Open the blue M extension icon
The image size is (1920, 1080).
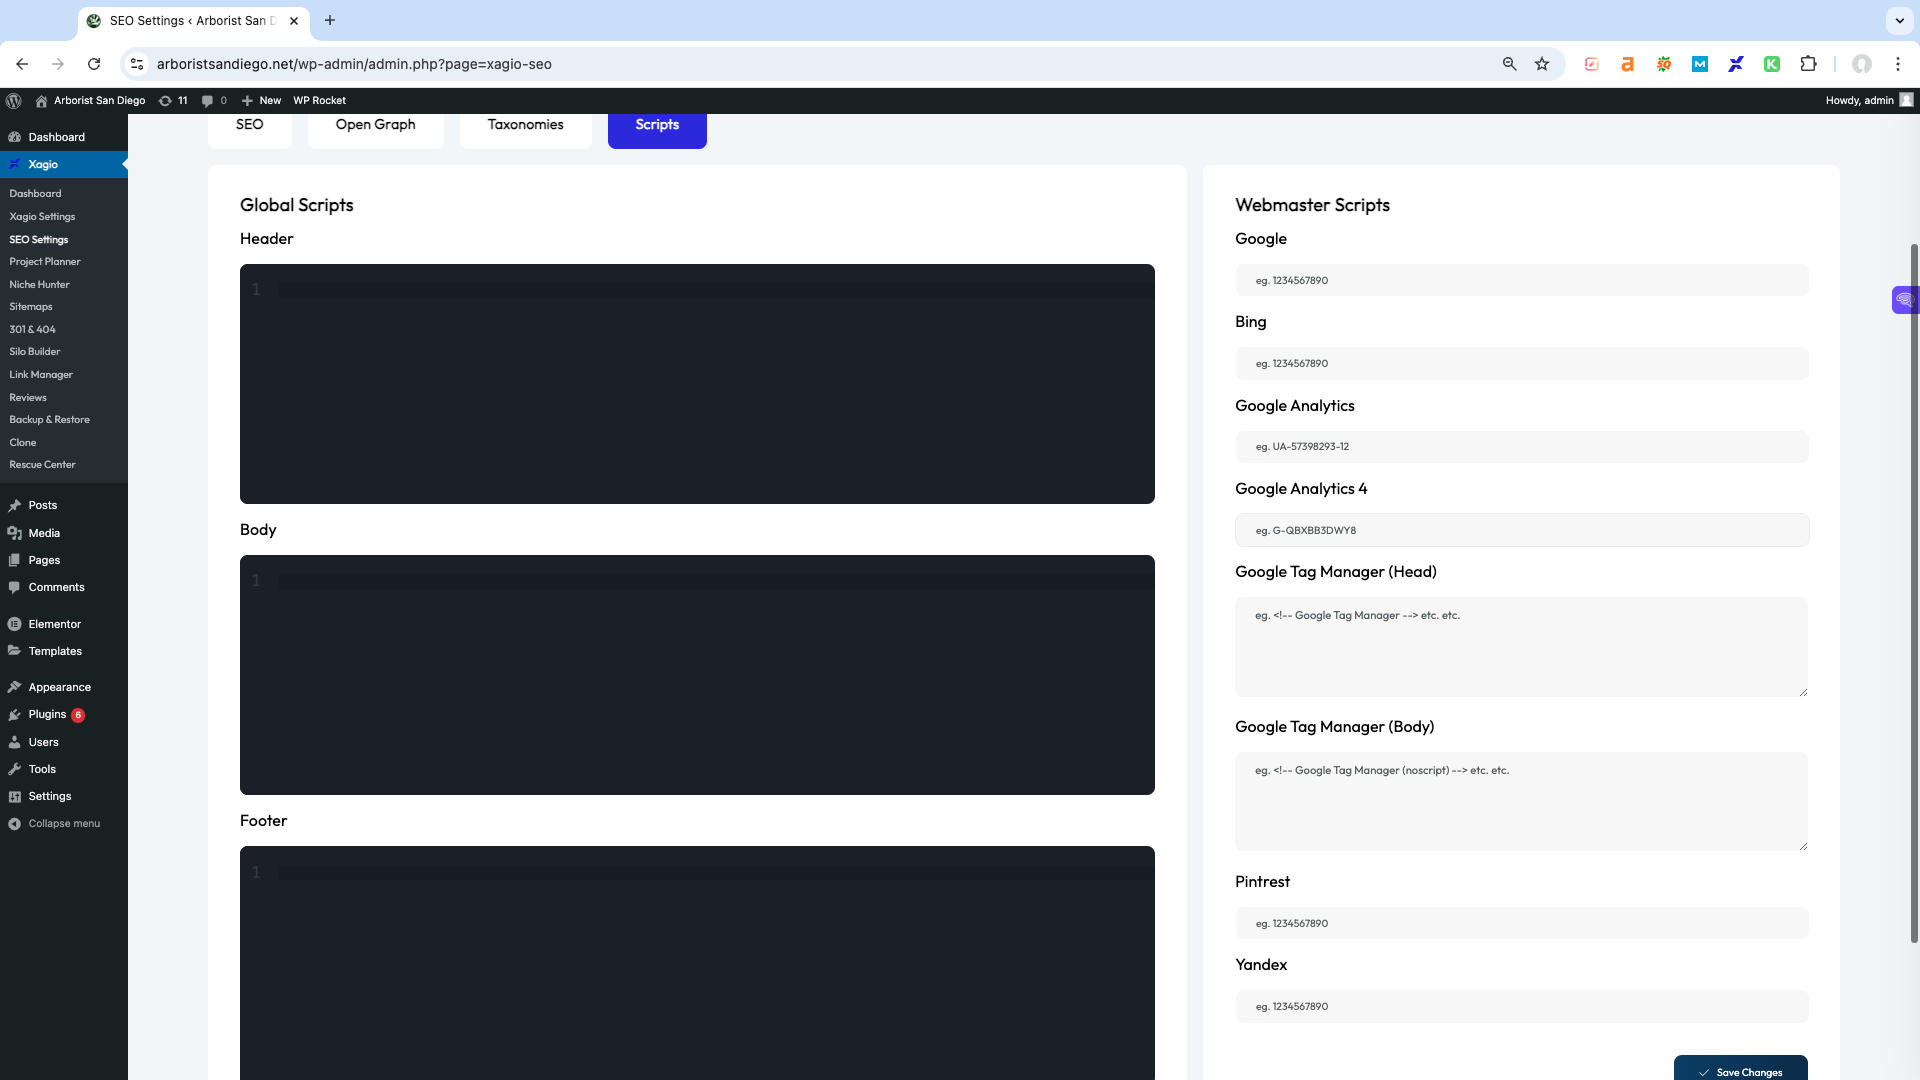[x=1700, y=64]
